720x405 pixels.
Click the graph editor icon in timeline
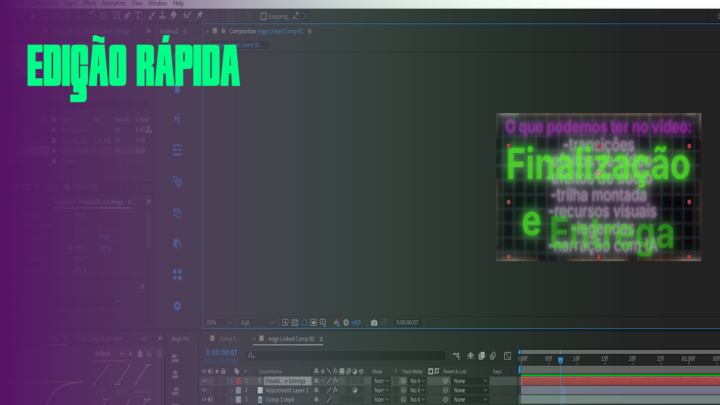coord(507,355)
